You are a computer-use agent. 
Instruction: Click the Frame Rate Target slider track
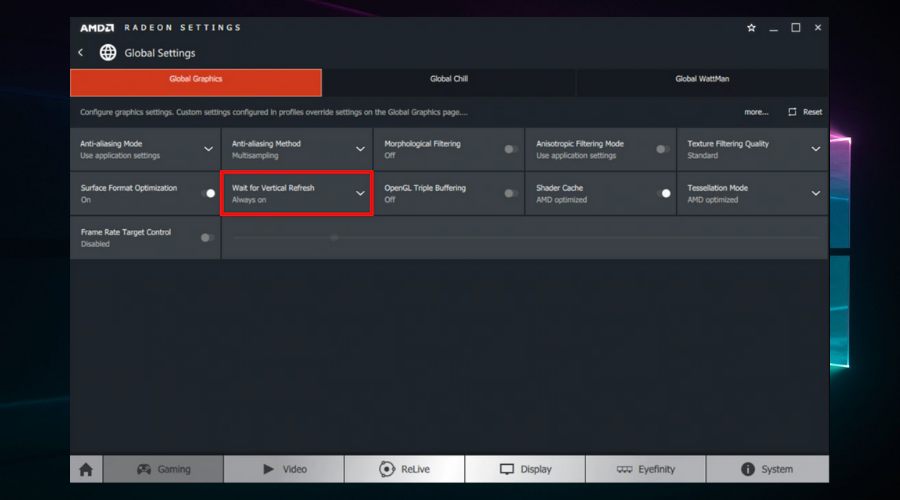[525, 238]
